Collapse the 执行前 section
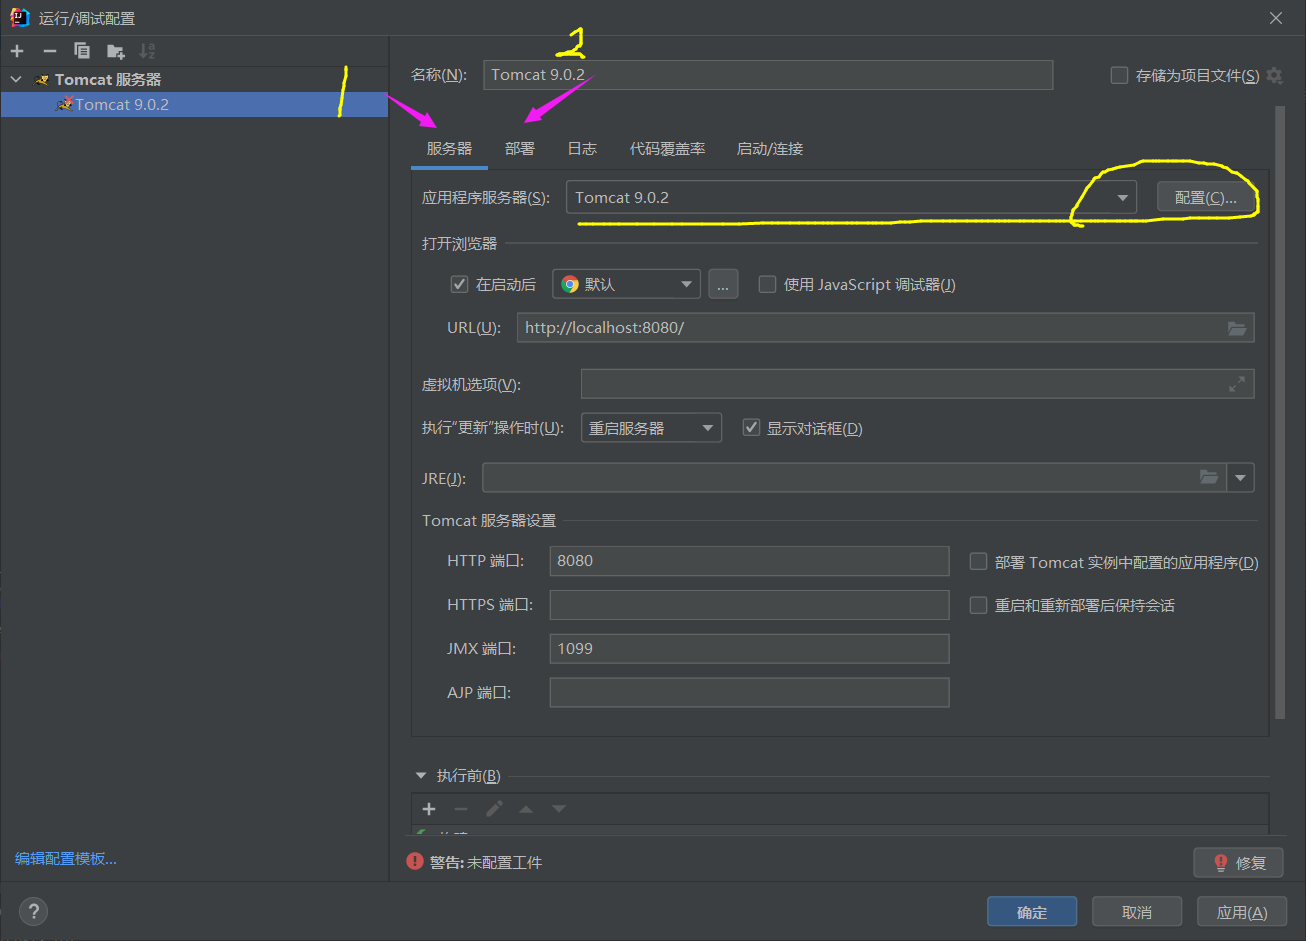Viewport: 1306px width, 941px height. click(420, 776)
